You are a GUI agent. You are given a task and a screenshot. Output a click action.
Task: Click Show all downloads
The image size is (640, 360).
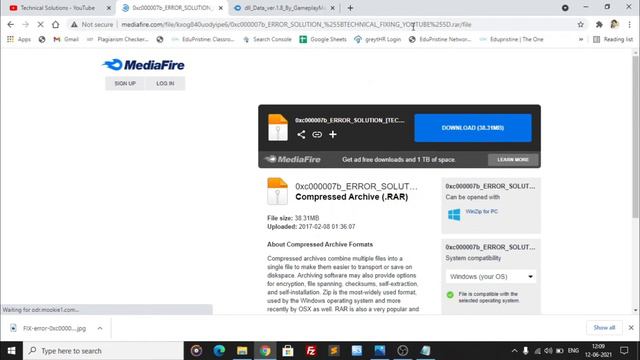tap(604, 328)
